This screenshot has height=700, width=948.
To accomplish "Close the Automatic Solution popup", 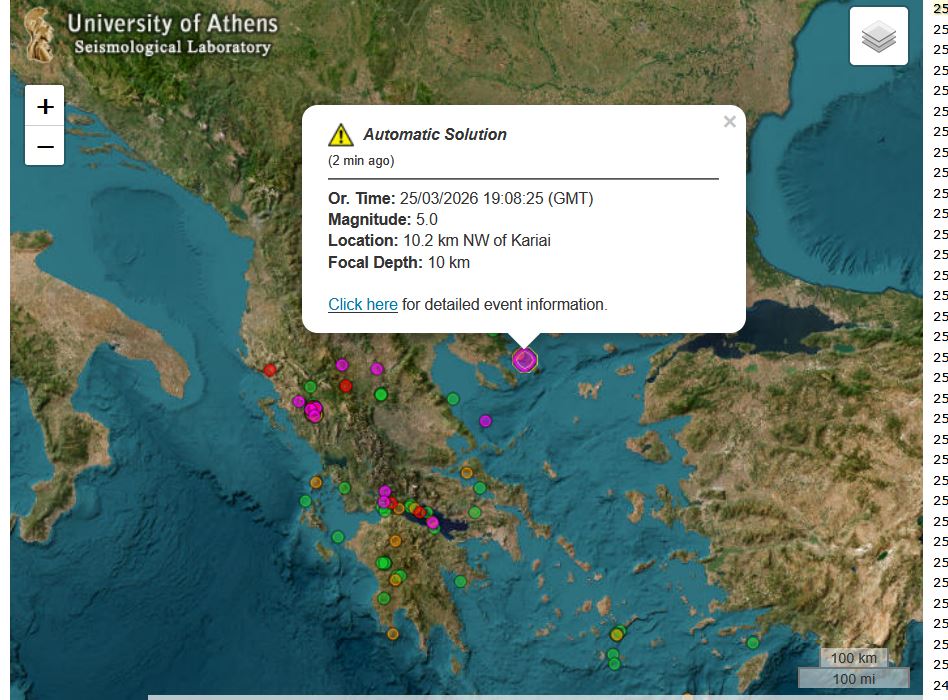I will pos(730,122).
